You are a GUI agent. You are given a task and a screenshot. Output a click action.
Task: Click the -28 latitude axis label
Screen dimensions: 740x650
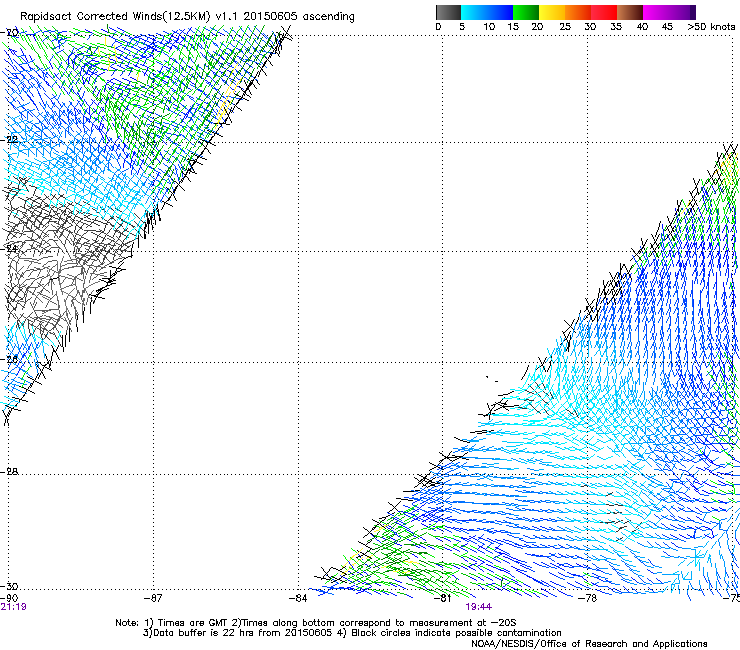9,472
